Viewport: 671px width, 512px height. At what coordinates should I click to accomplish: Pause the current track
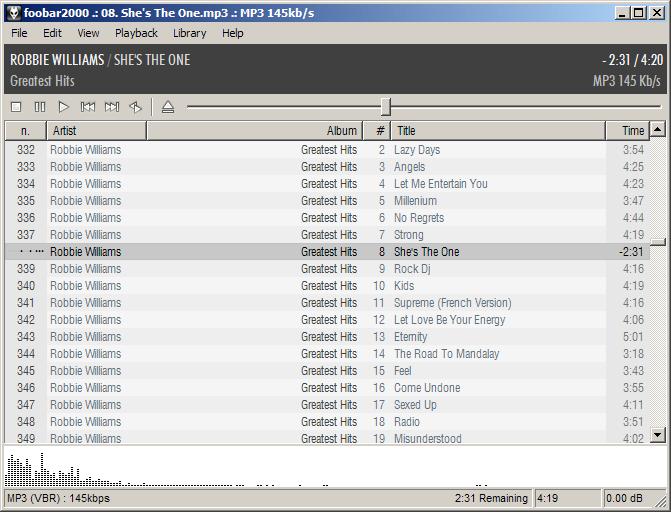(x=40, y=107)
